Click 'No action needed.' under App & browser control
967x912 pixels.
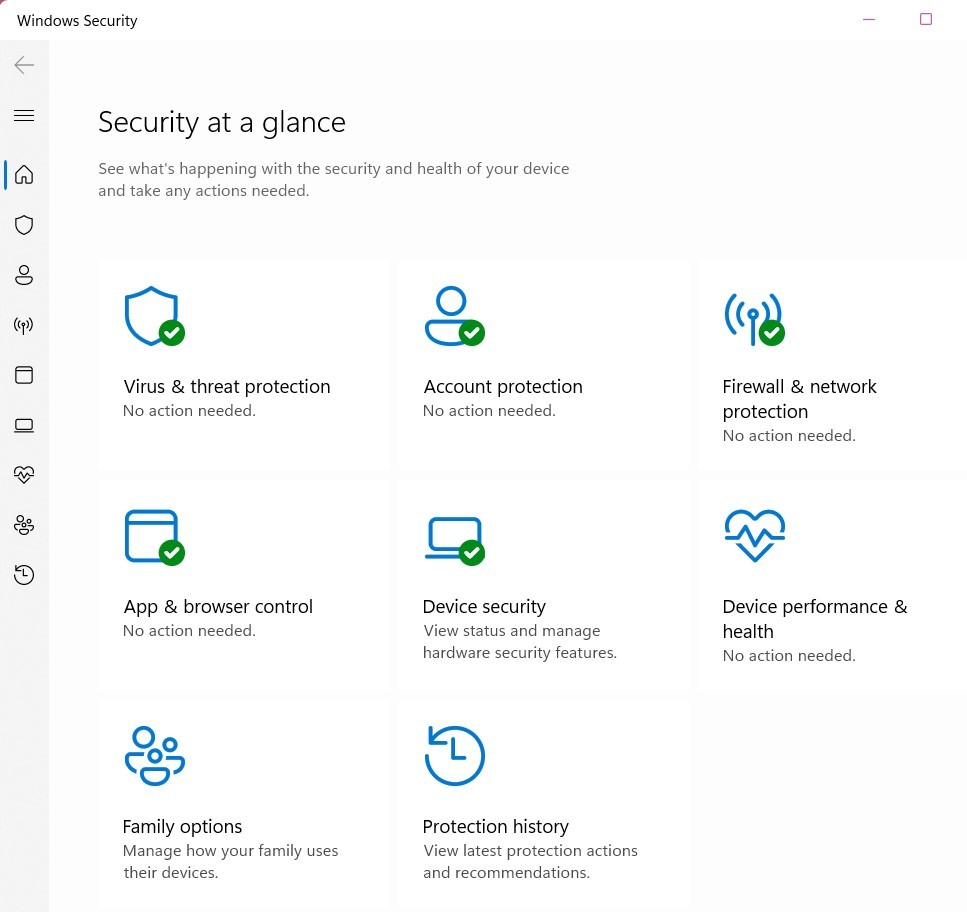189,631
